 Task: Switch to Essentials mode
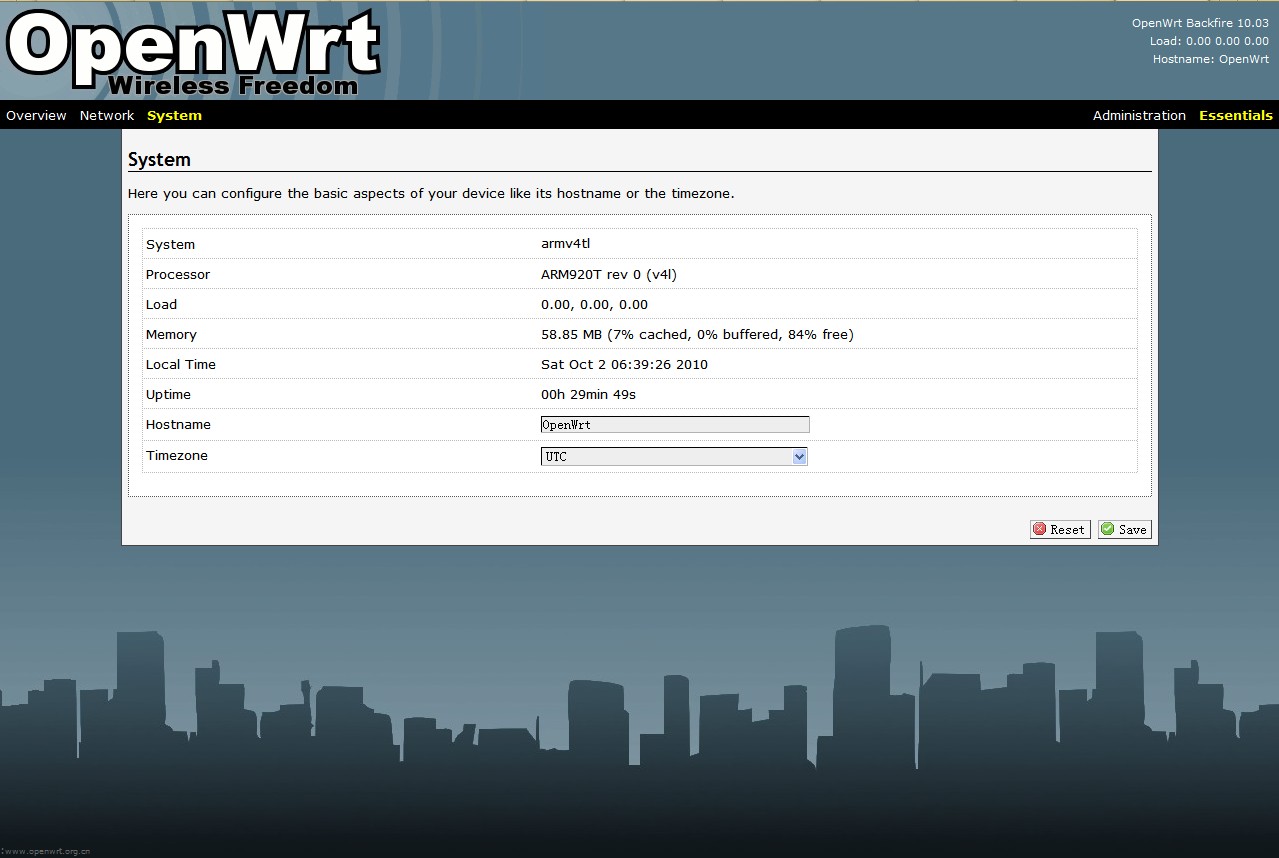pyautogui.click(x=1235, y=115)
